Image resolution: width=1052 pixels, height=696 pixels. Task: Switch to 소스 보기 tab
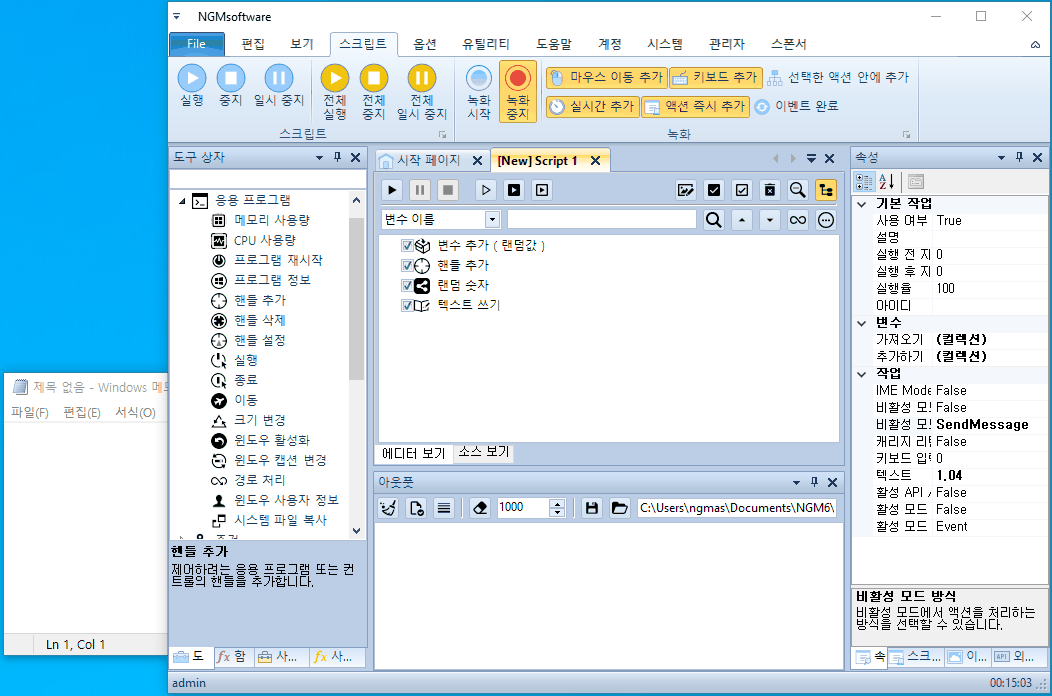484,452
